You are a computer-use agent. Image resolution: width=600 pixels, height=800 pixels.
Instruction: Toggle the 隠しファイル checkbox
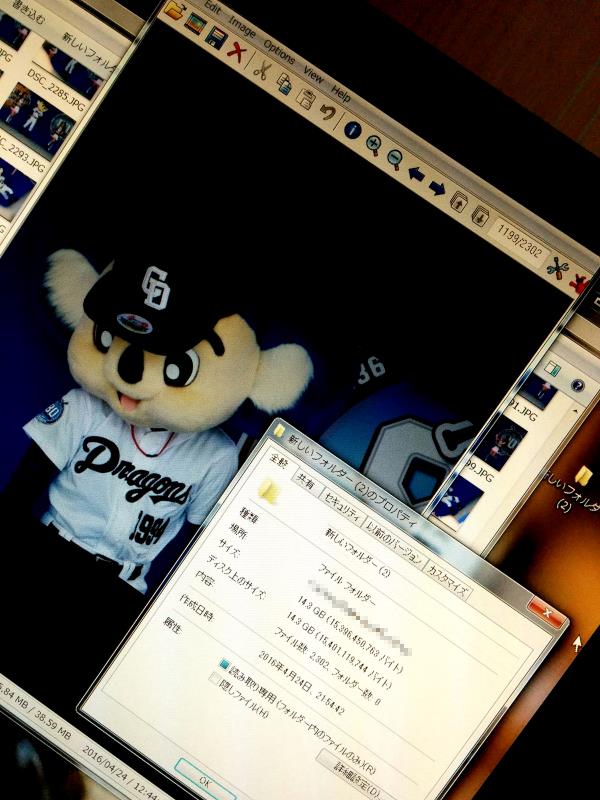click(x=214, y=679)
